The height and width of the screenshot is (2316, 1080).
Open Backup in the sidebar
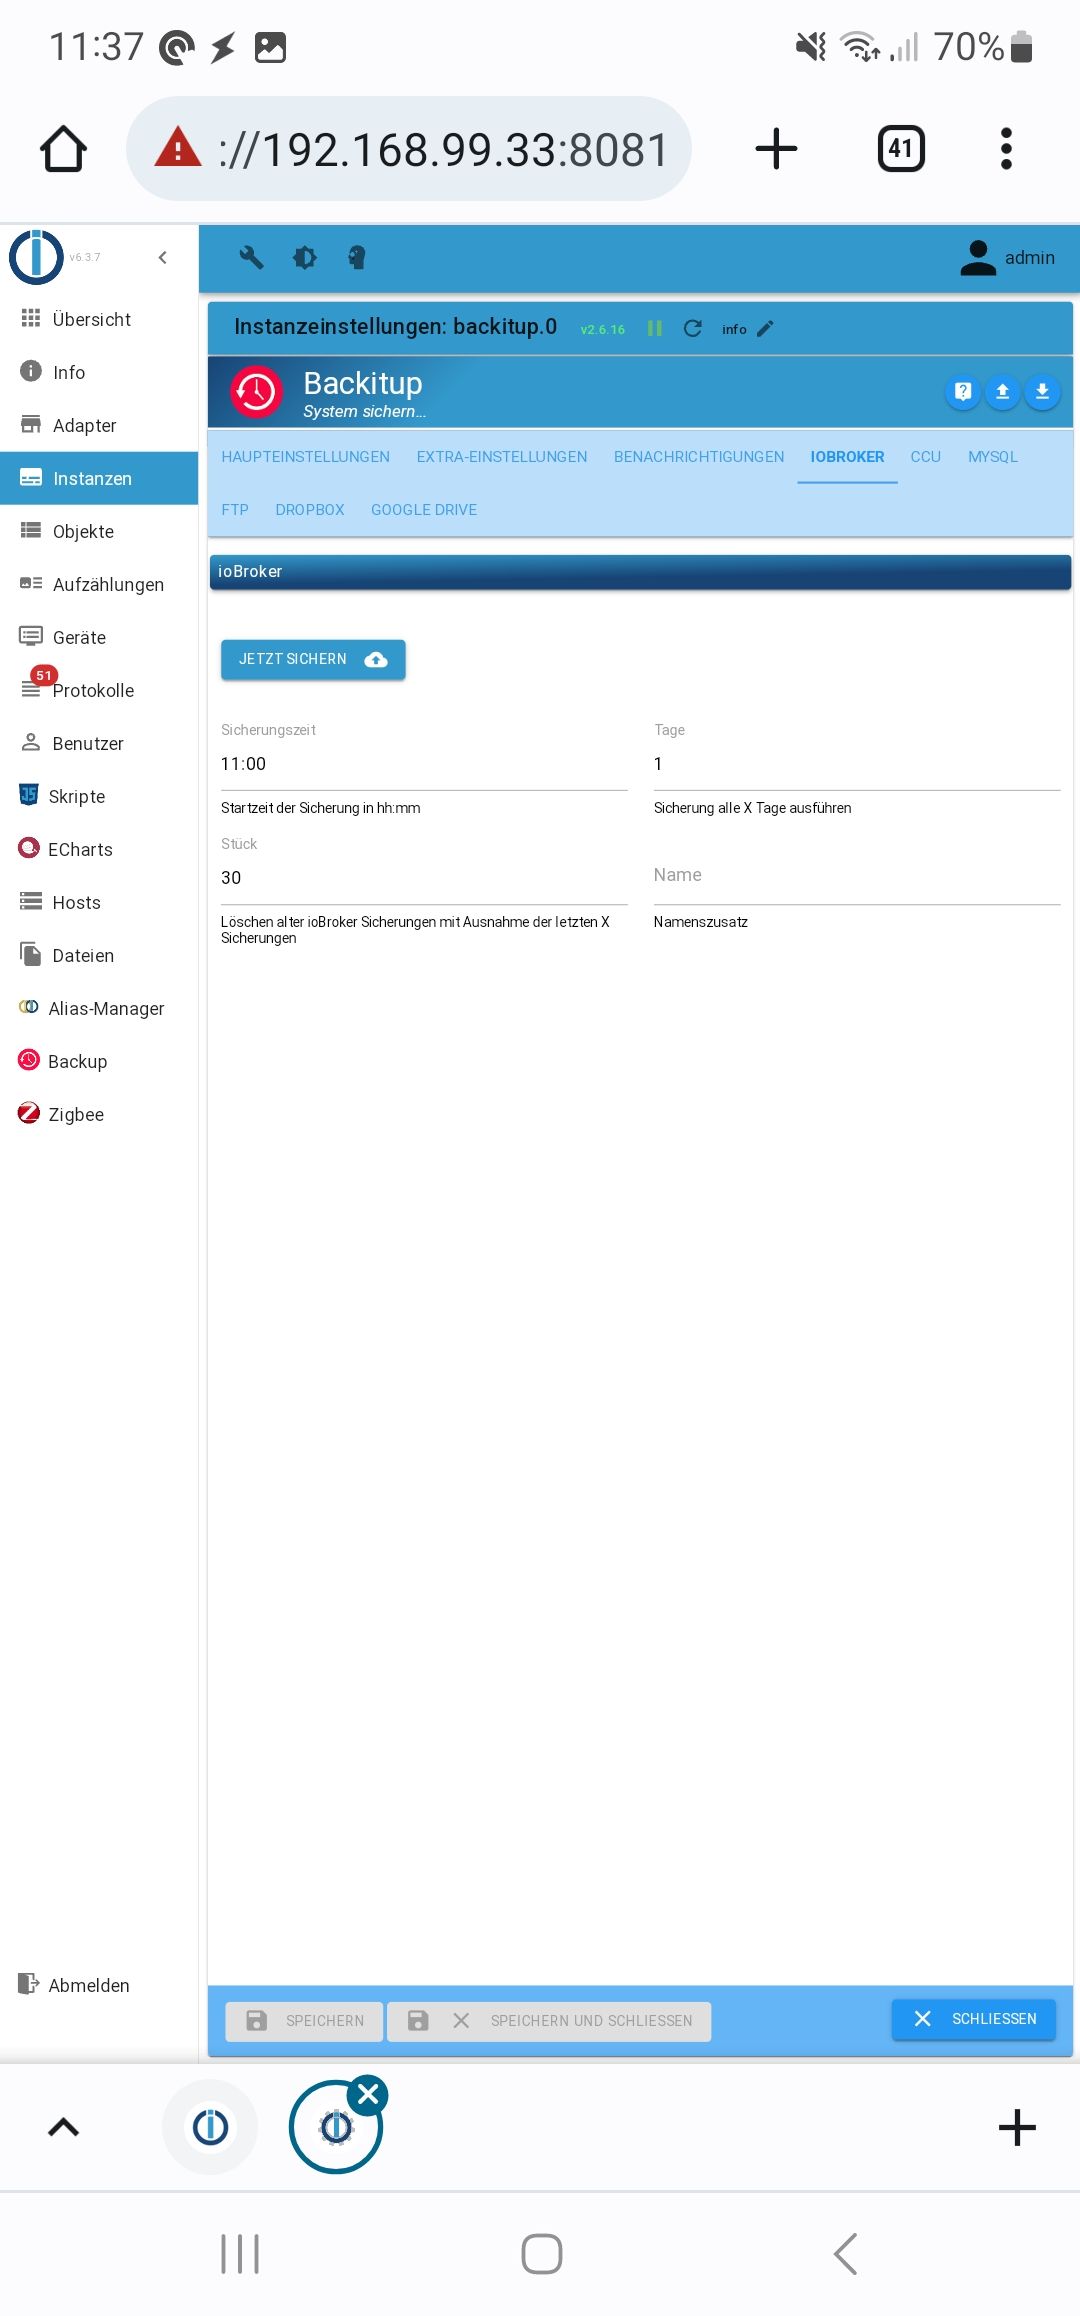(x=99, y=1061)
